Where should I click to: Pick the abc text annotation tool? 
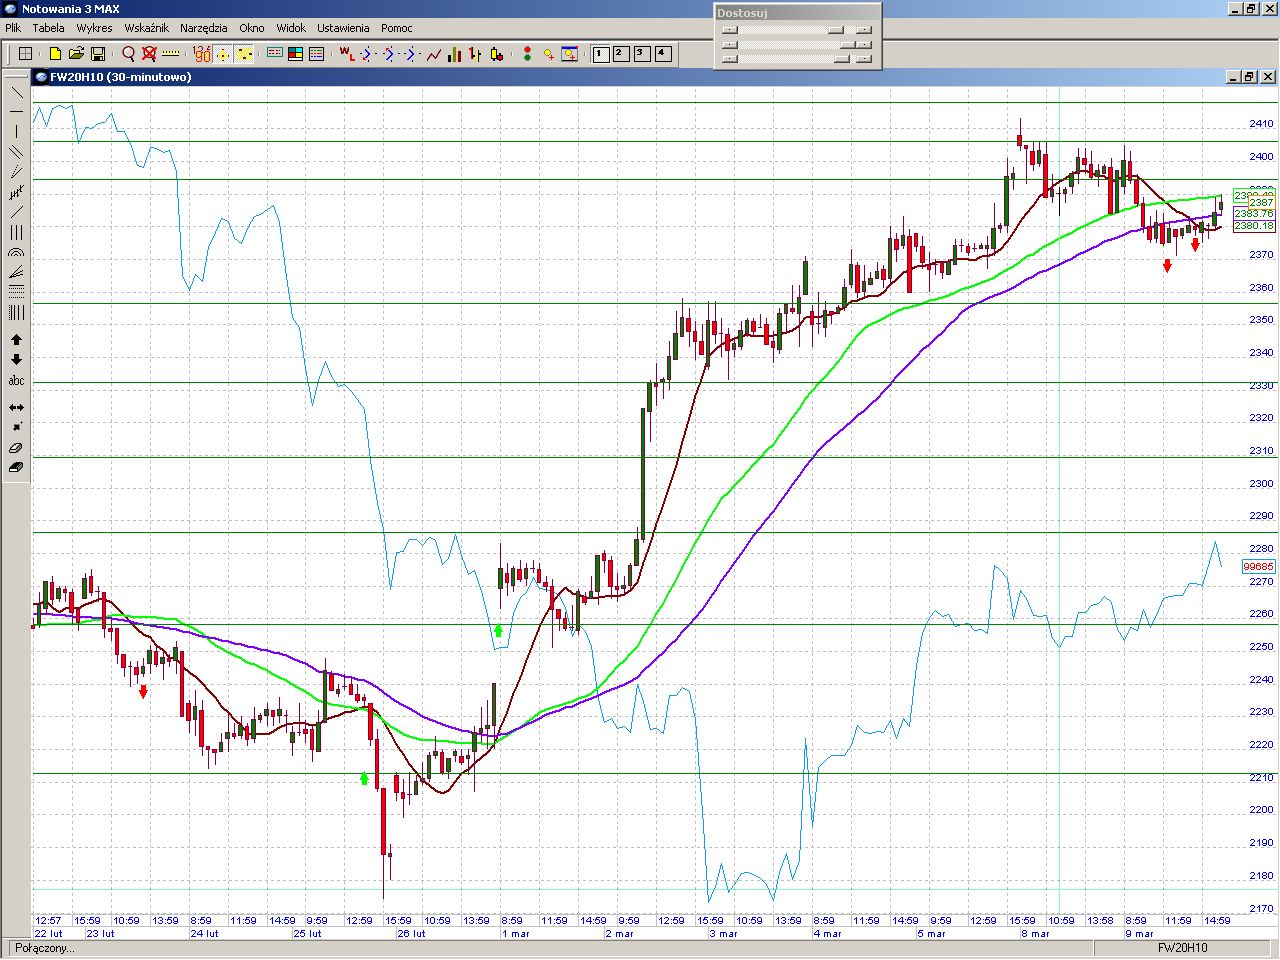pos(17,381)
